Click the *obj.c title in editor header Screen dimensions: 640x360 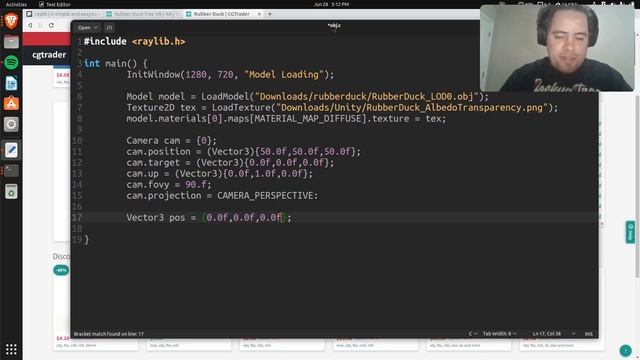click(x=334, y=25)
